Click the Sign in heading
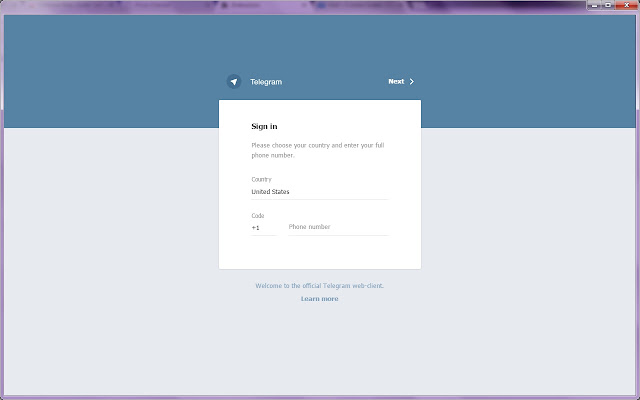The height and width of the screenshot is (400, 640). click(x=264, y=127)
